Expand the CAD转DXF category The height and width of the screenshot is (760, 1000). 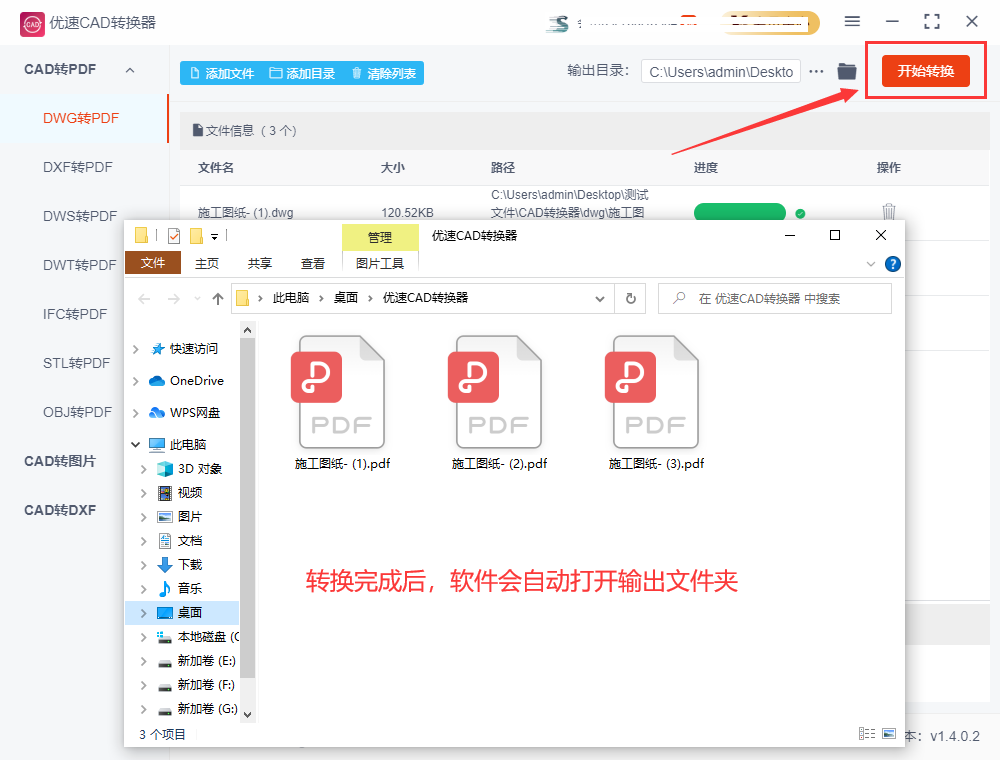[60, 510]
